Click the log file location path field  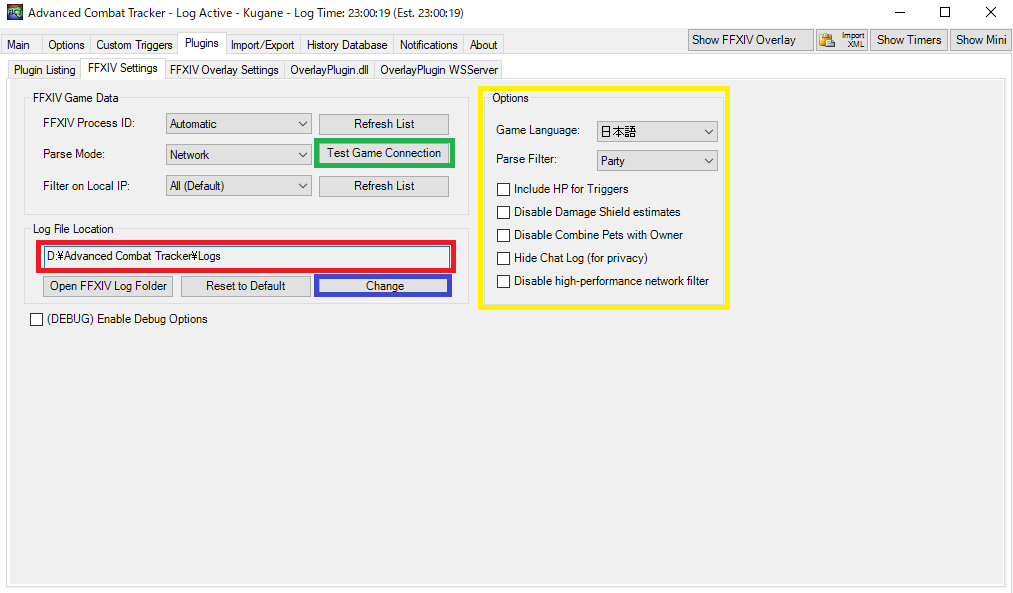click(x=247, y=257)
